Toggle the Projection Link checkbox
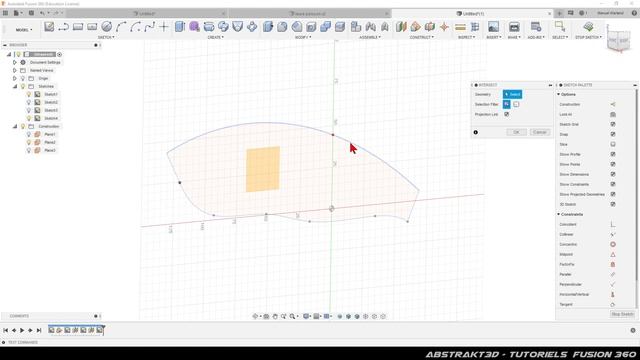 pyautogui.click(x=507, y=114)
